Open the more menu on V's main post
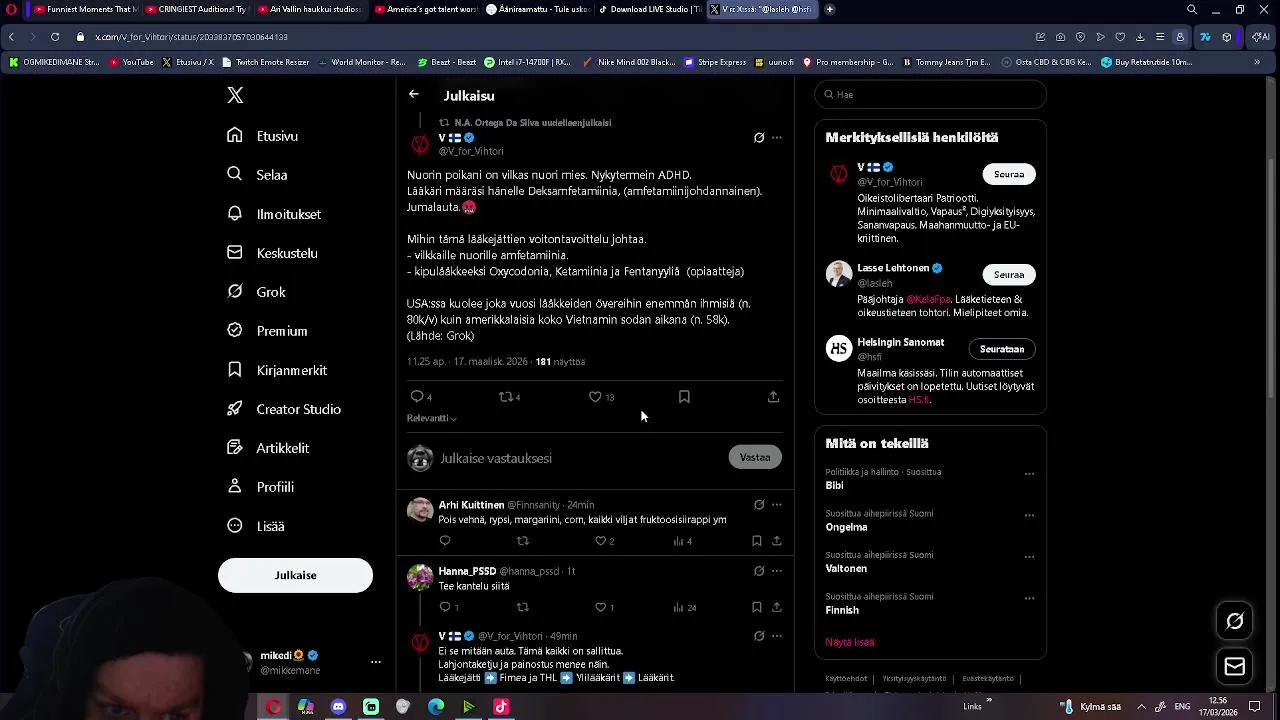The width and height of the screenshot is (1280, 720). coord(777,138)
